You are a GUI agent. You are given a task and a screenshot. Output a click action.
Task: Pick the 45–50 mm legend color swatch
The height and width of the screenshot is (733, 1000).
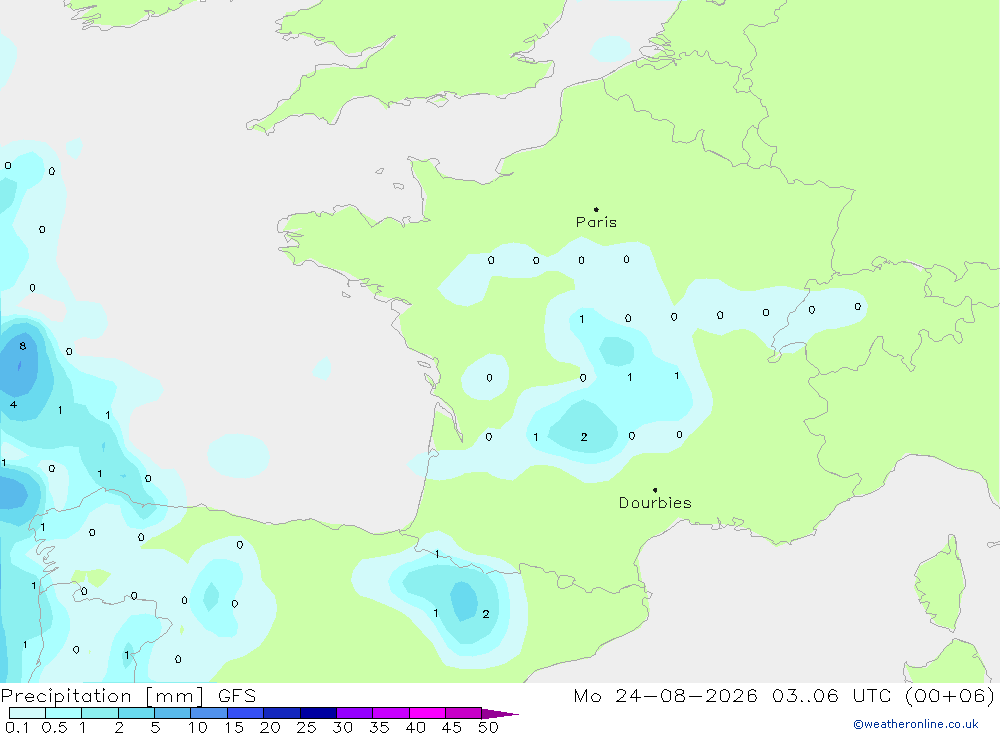(464, 713)
